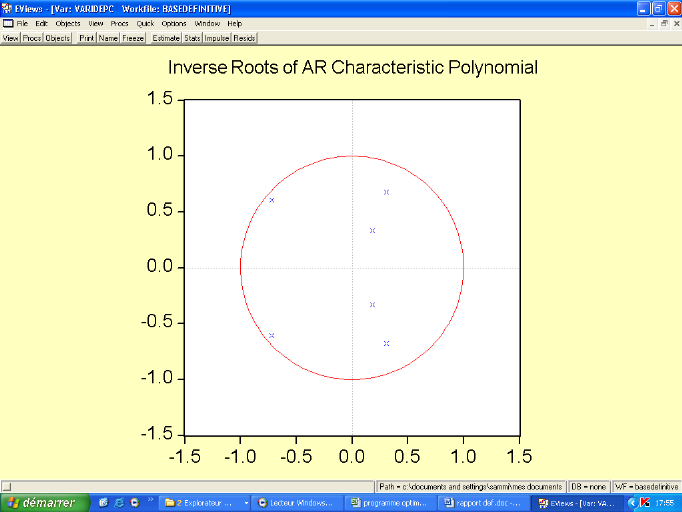Viewport: 682px width, 512px height.
Task: Open the Procs menu in menu bar
Action: (119, 23)
